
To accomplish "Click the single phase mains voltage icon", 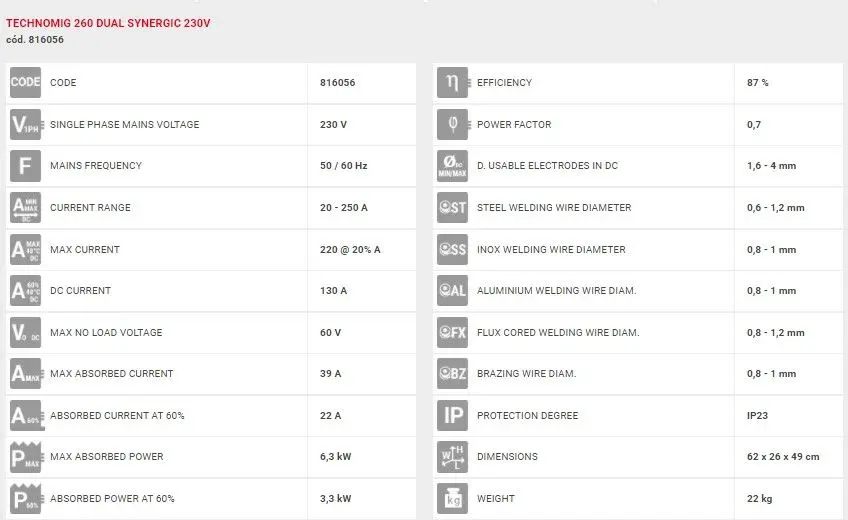I will [x=25, y=125].
